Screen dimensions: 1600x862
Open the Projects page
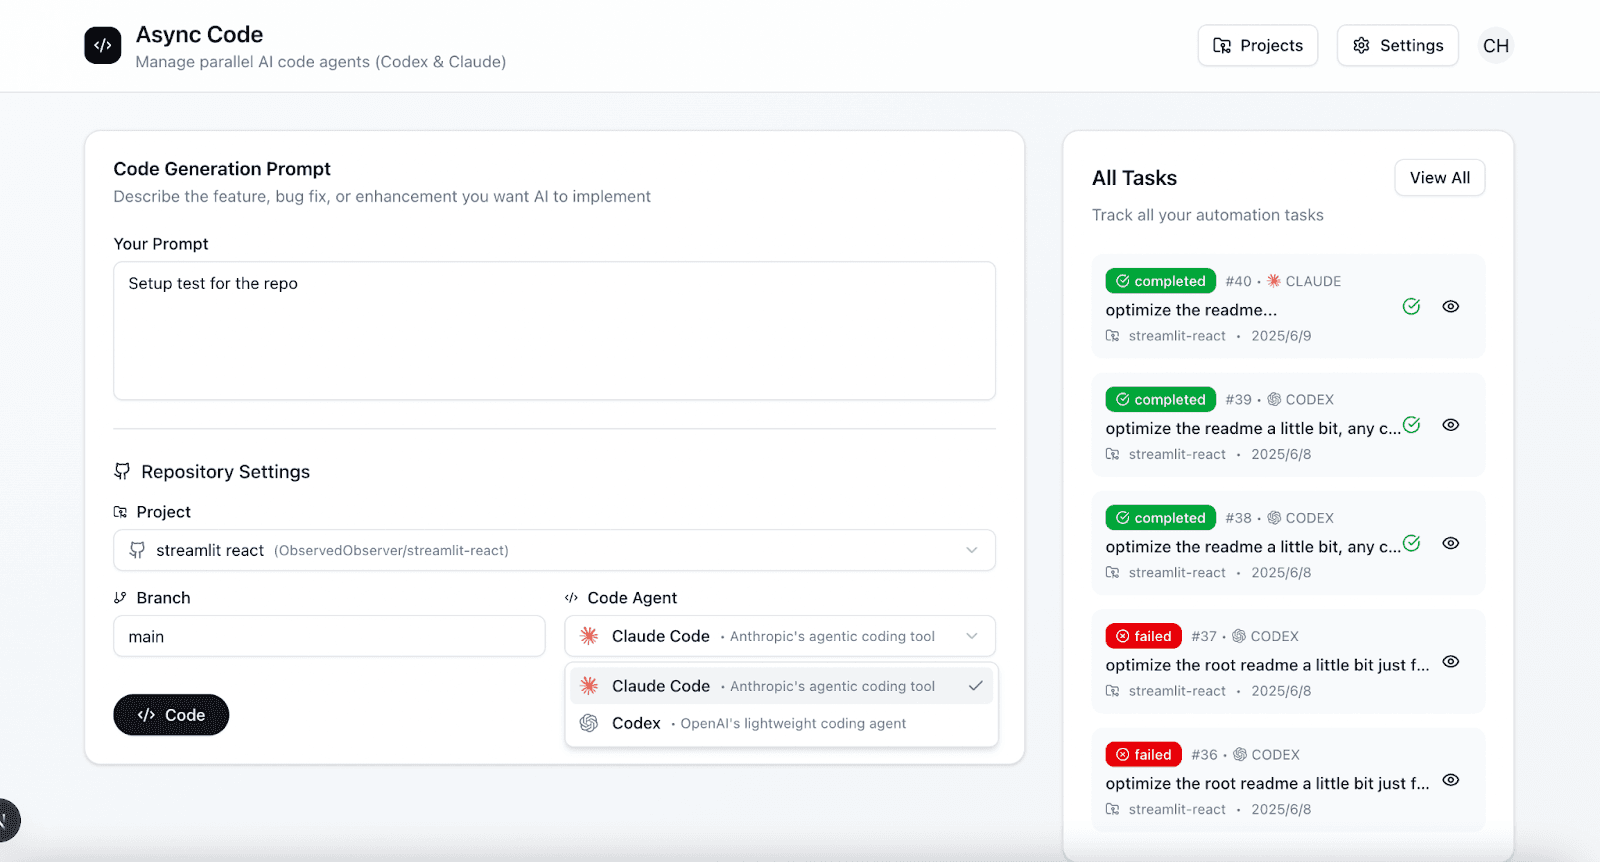coord(1258,45)
